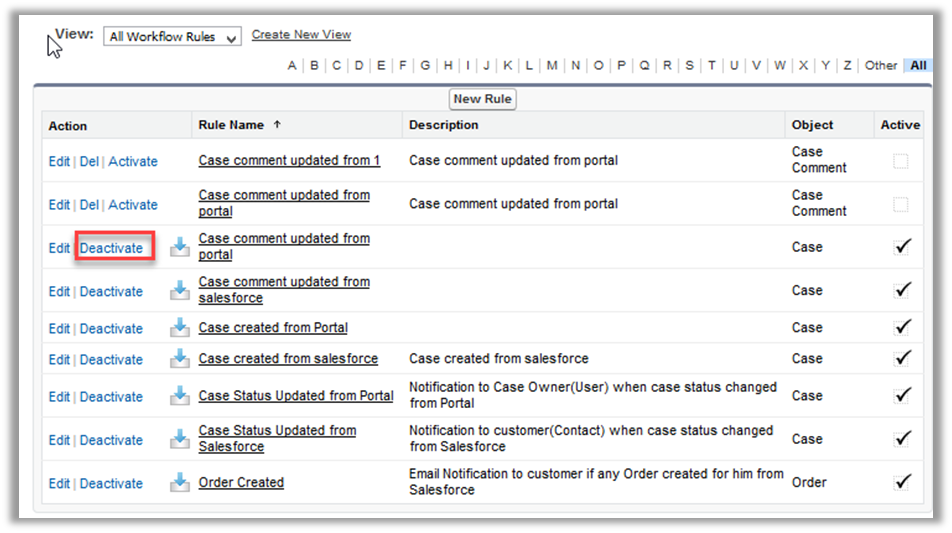Viewport: 952px width, 533px height.
Task: Click Del link for Case comment updated from 1
Action: click(89, 161)
